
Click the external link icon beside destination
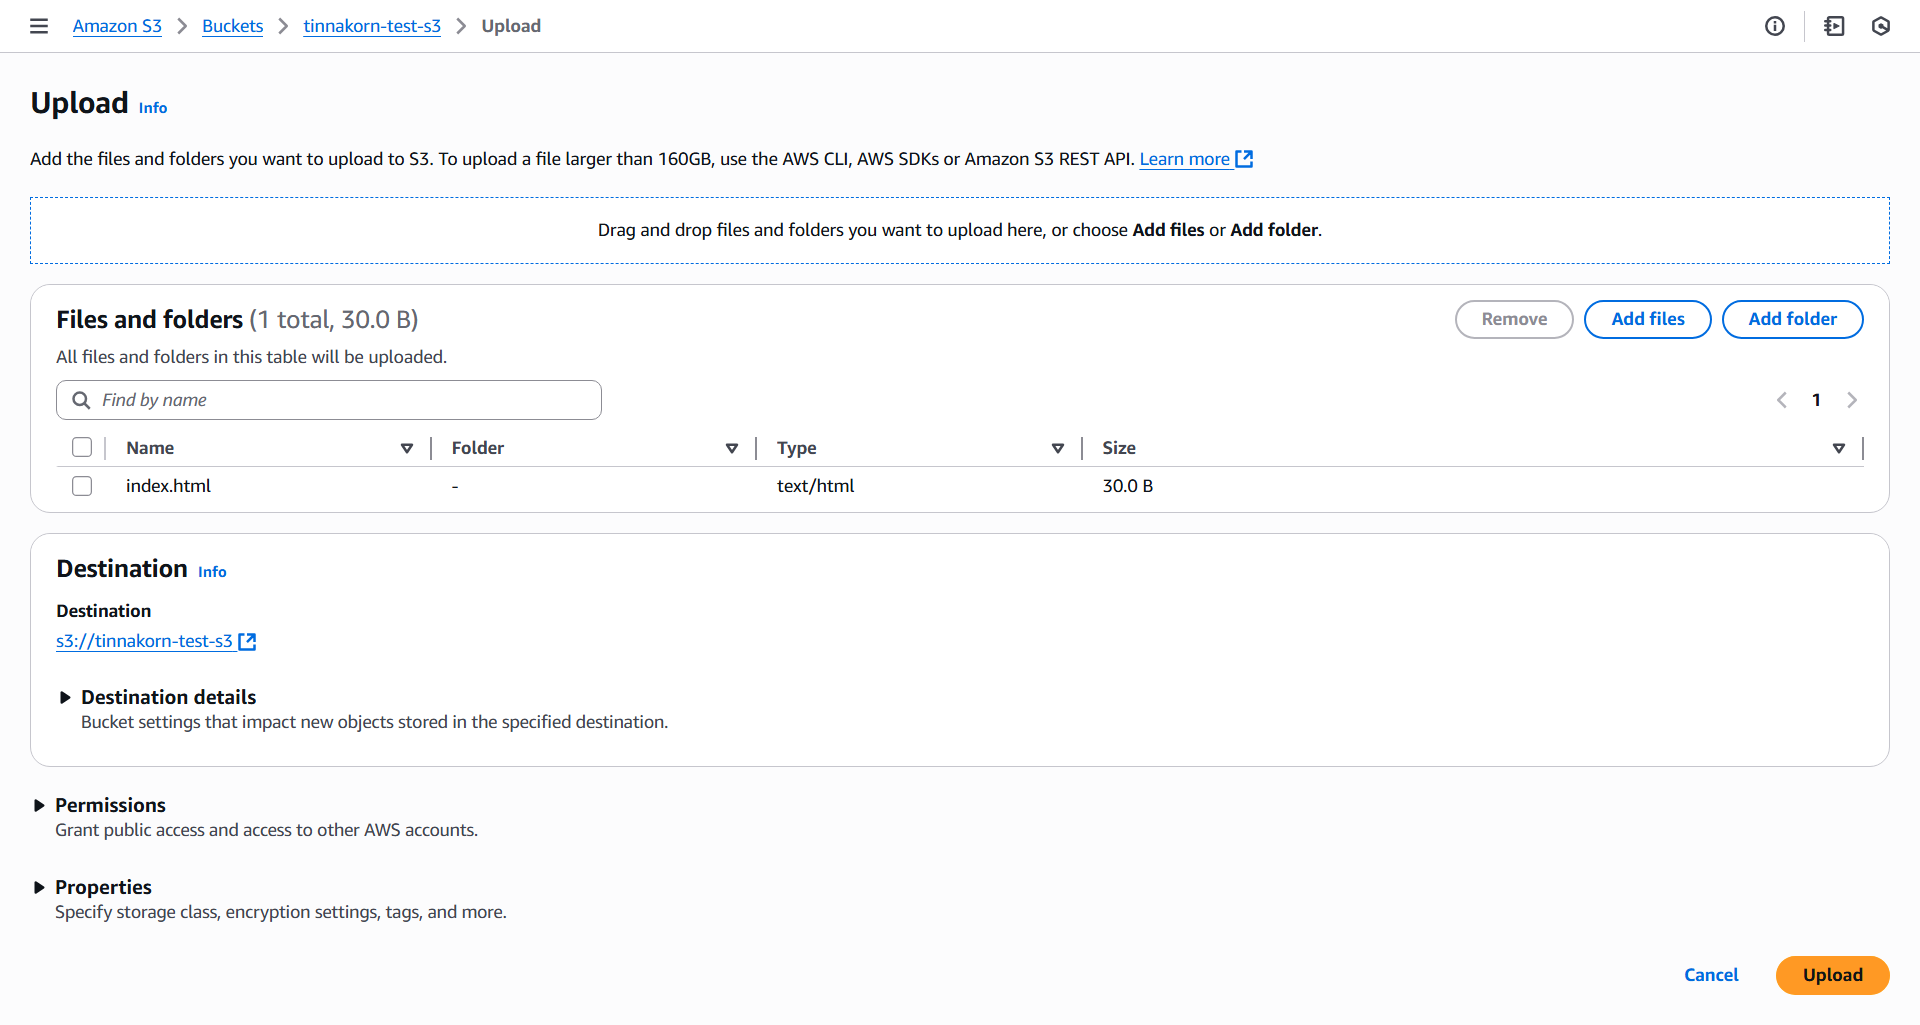click(x=247, y=642)
